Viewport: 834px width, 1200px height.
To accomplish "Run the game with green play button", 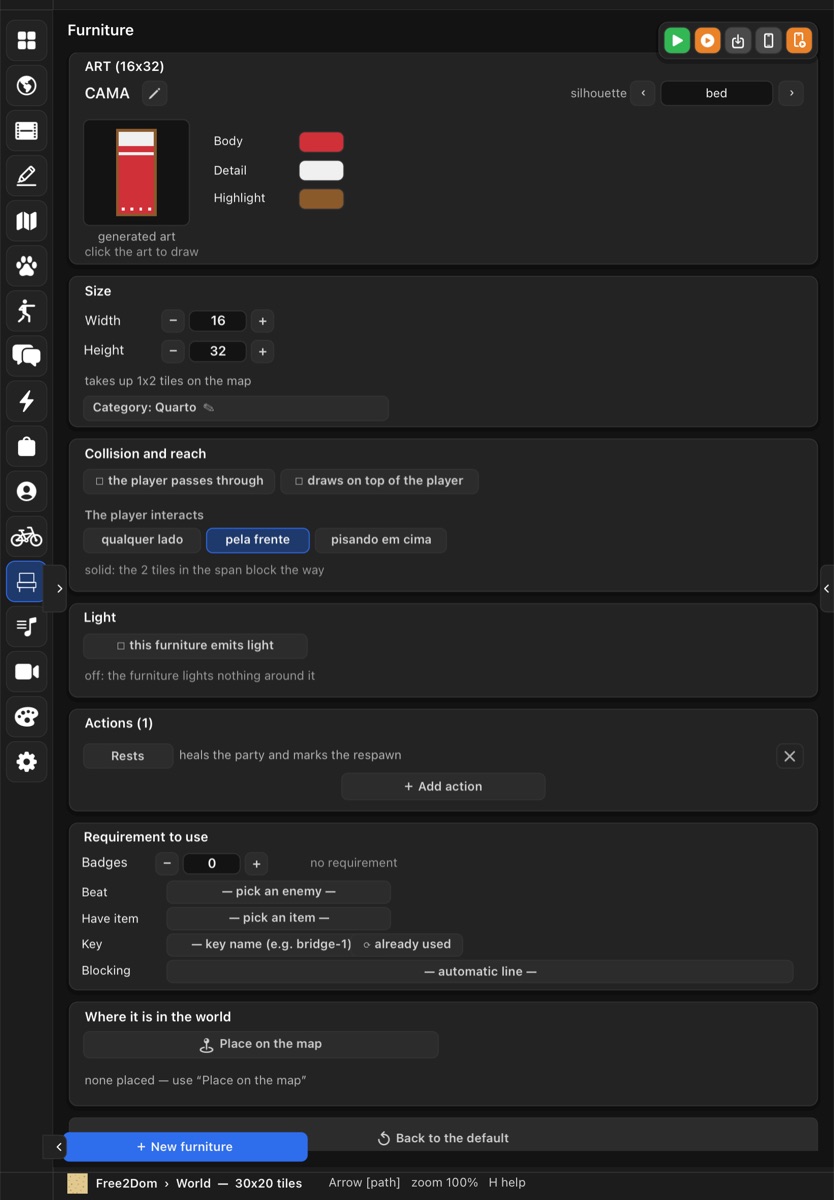I will coord(677,40).
